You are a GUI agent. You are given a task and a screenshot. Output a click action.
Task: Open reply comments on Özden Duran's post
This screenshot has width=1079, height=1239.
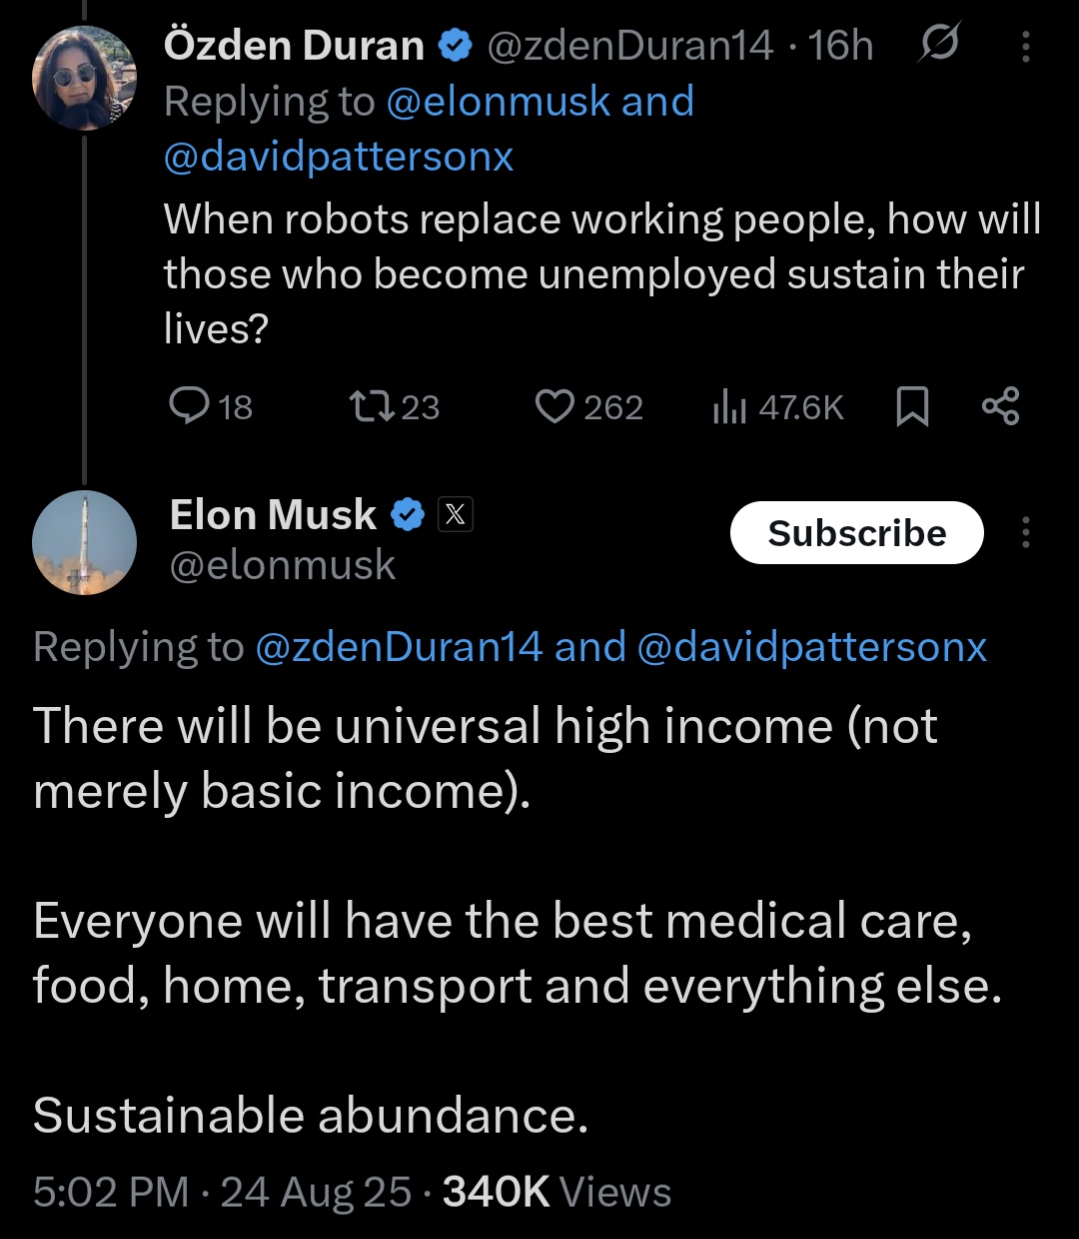[188, 406]
